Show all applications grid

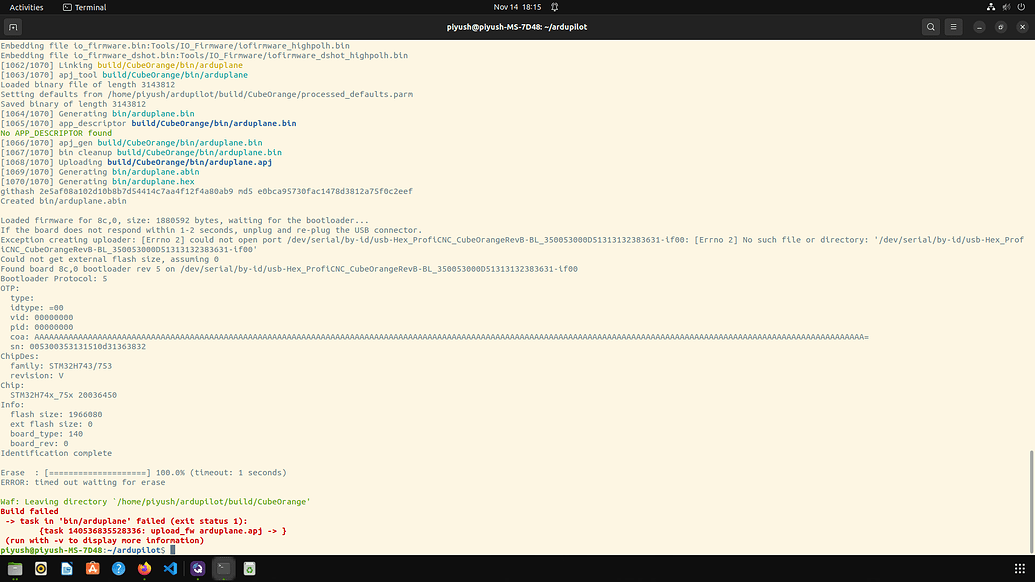[1019, 568]
